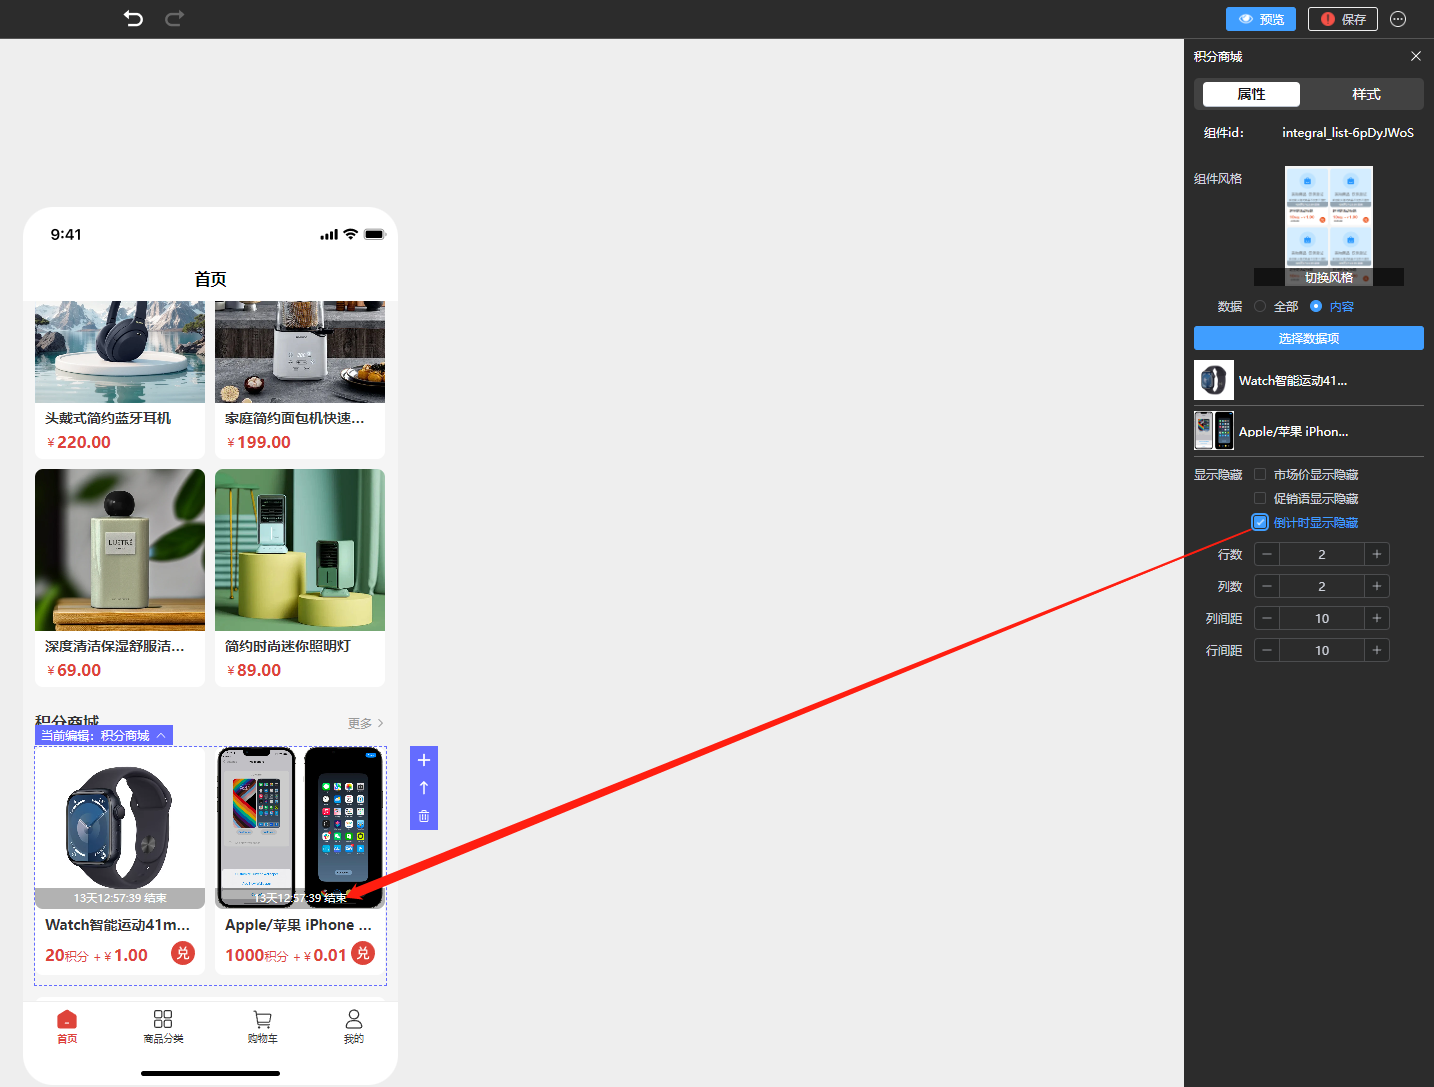1434x1087 pixels.
Task: Open the more options ellipsis menu
Action: [1398, 19]
